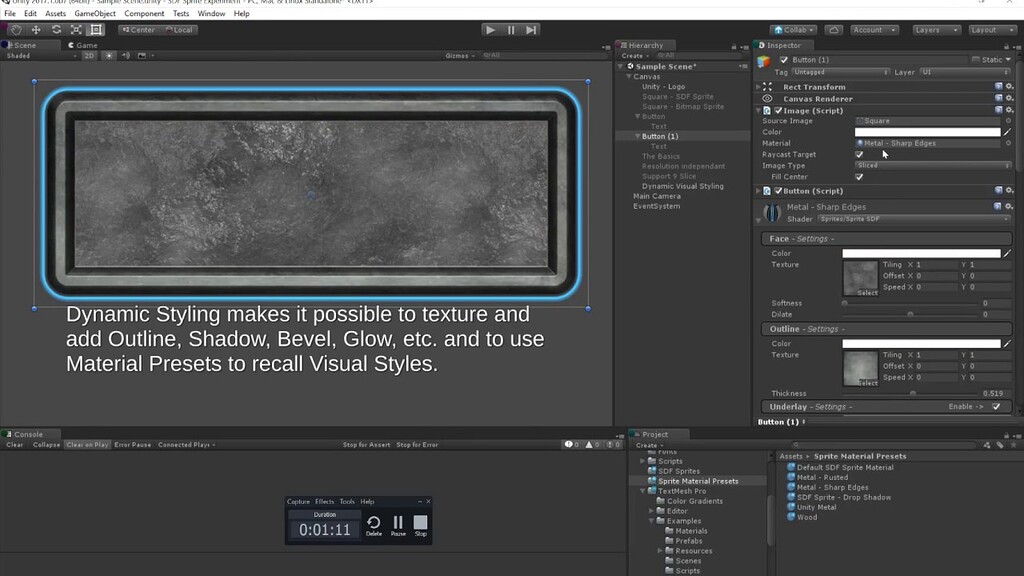Select the Rotate tool
Viewport: 1024px width, 576px height.
56,30
